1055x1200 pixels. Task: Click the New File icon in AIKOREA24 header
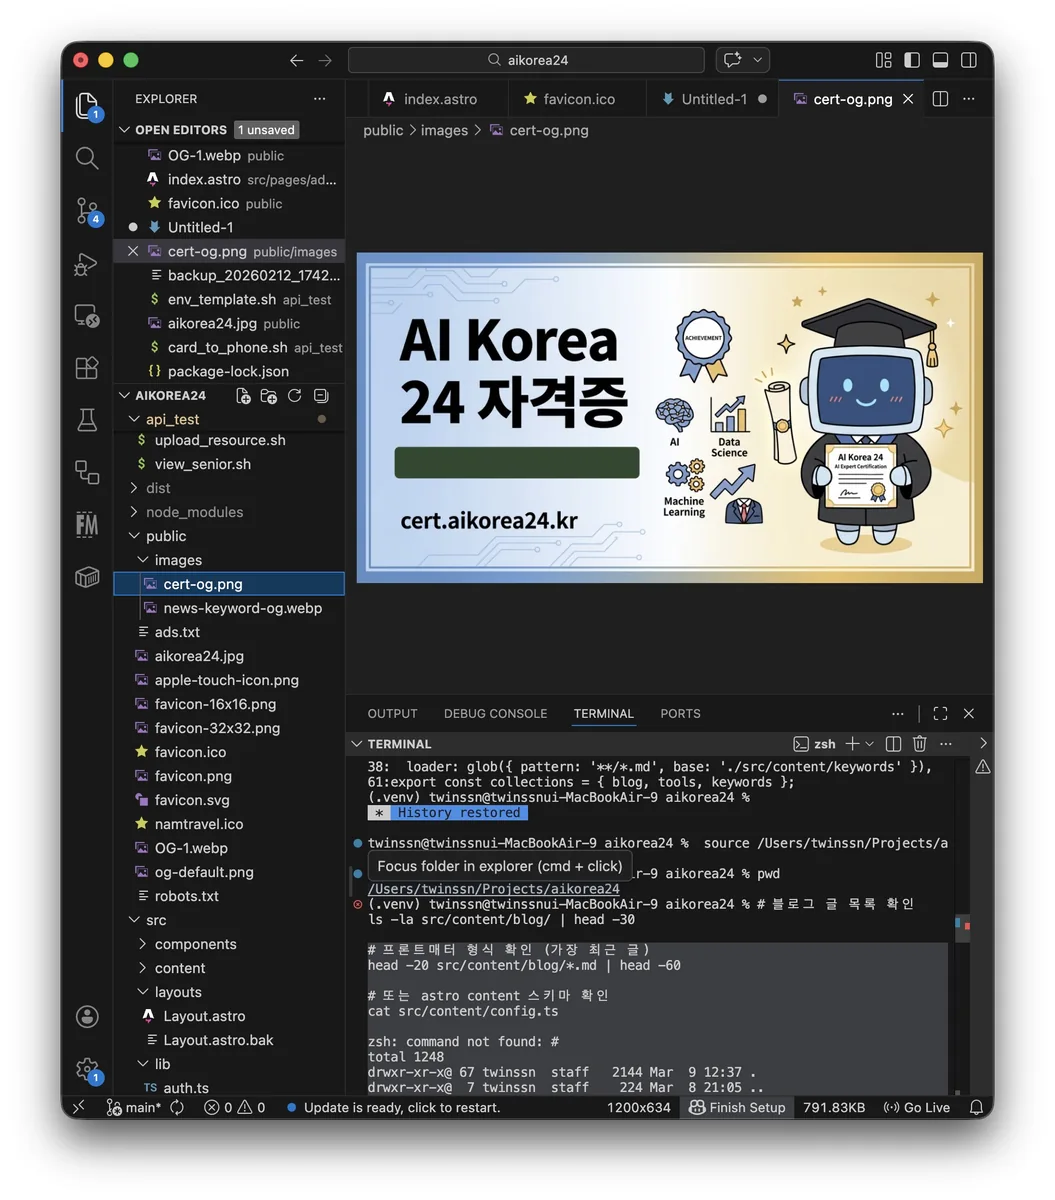pos(243,396)
